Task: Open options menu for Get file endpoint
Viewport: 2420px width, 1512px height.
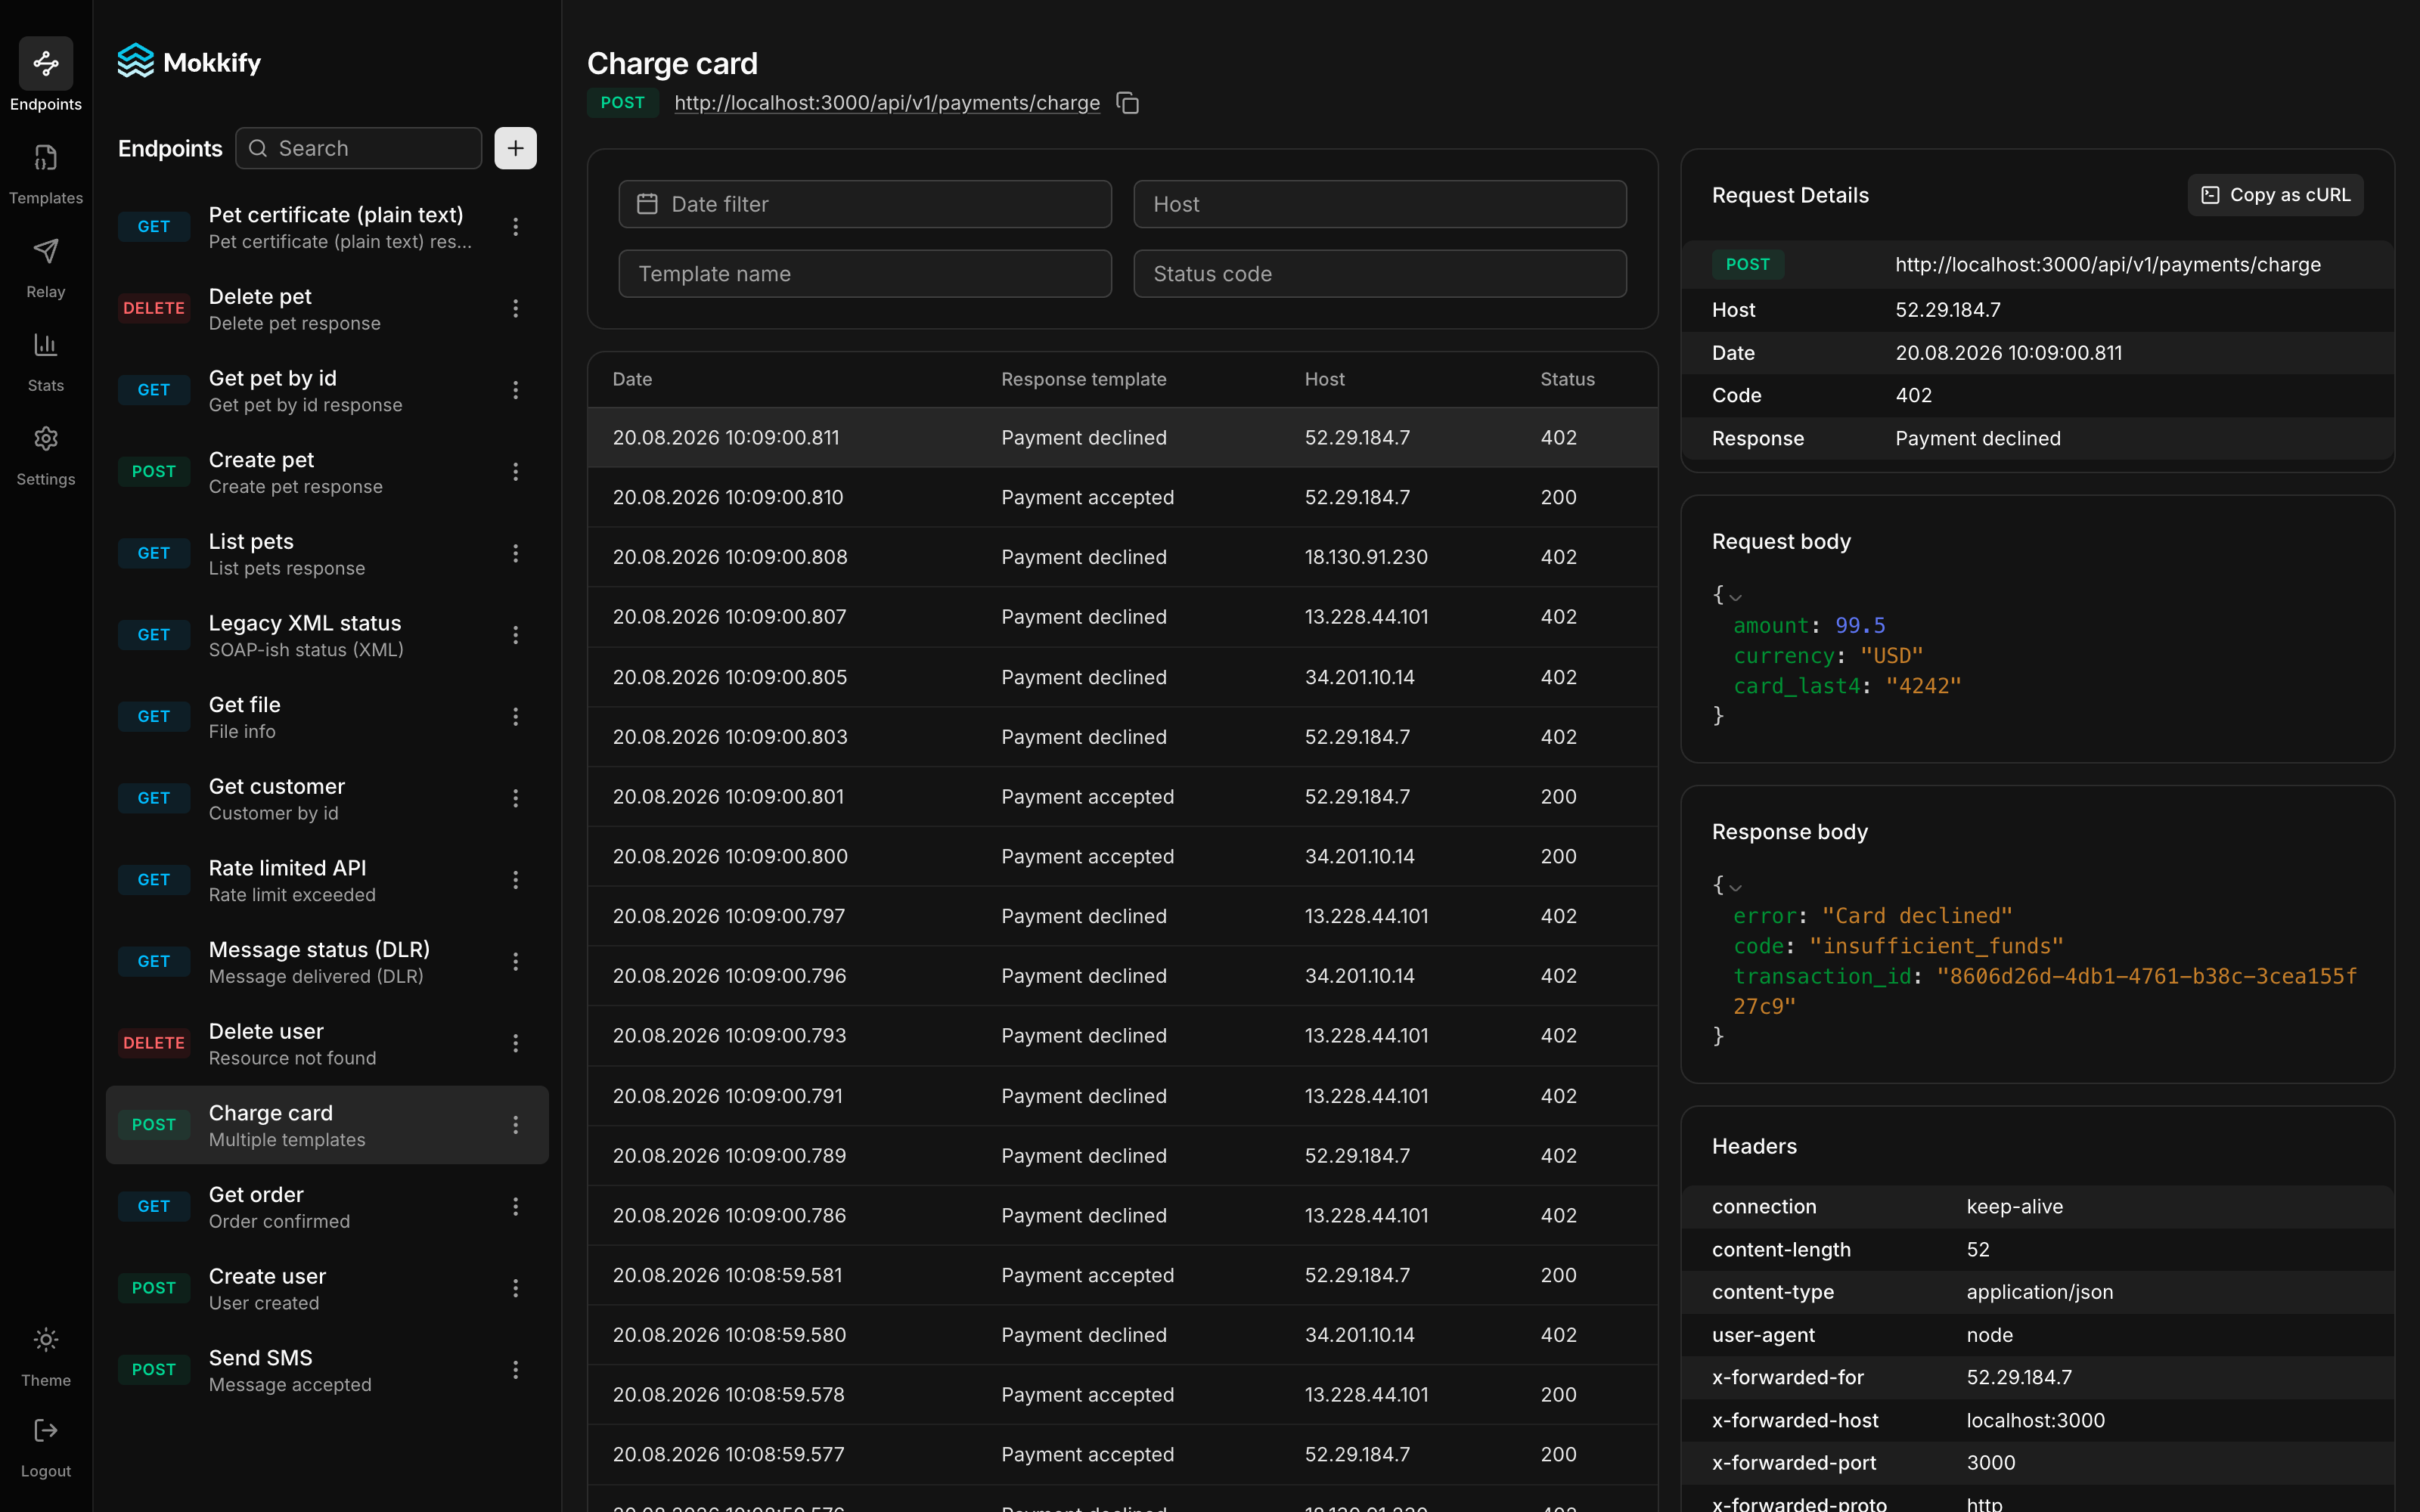Action: [x=516, y=717]
